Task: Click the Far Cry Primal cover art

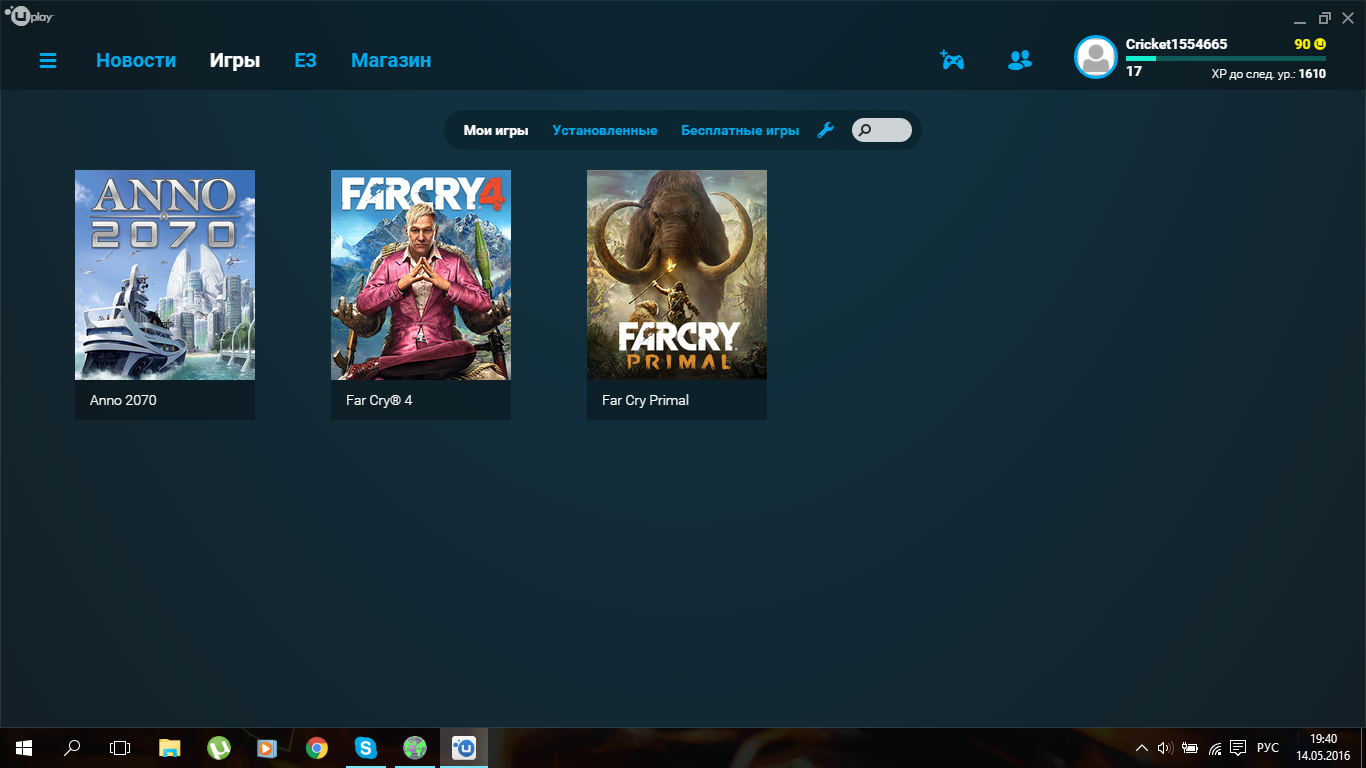Action: pos(677,275)
